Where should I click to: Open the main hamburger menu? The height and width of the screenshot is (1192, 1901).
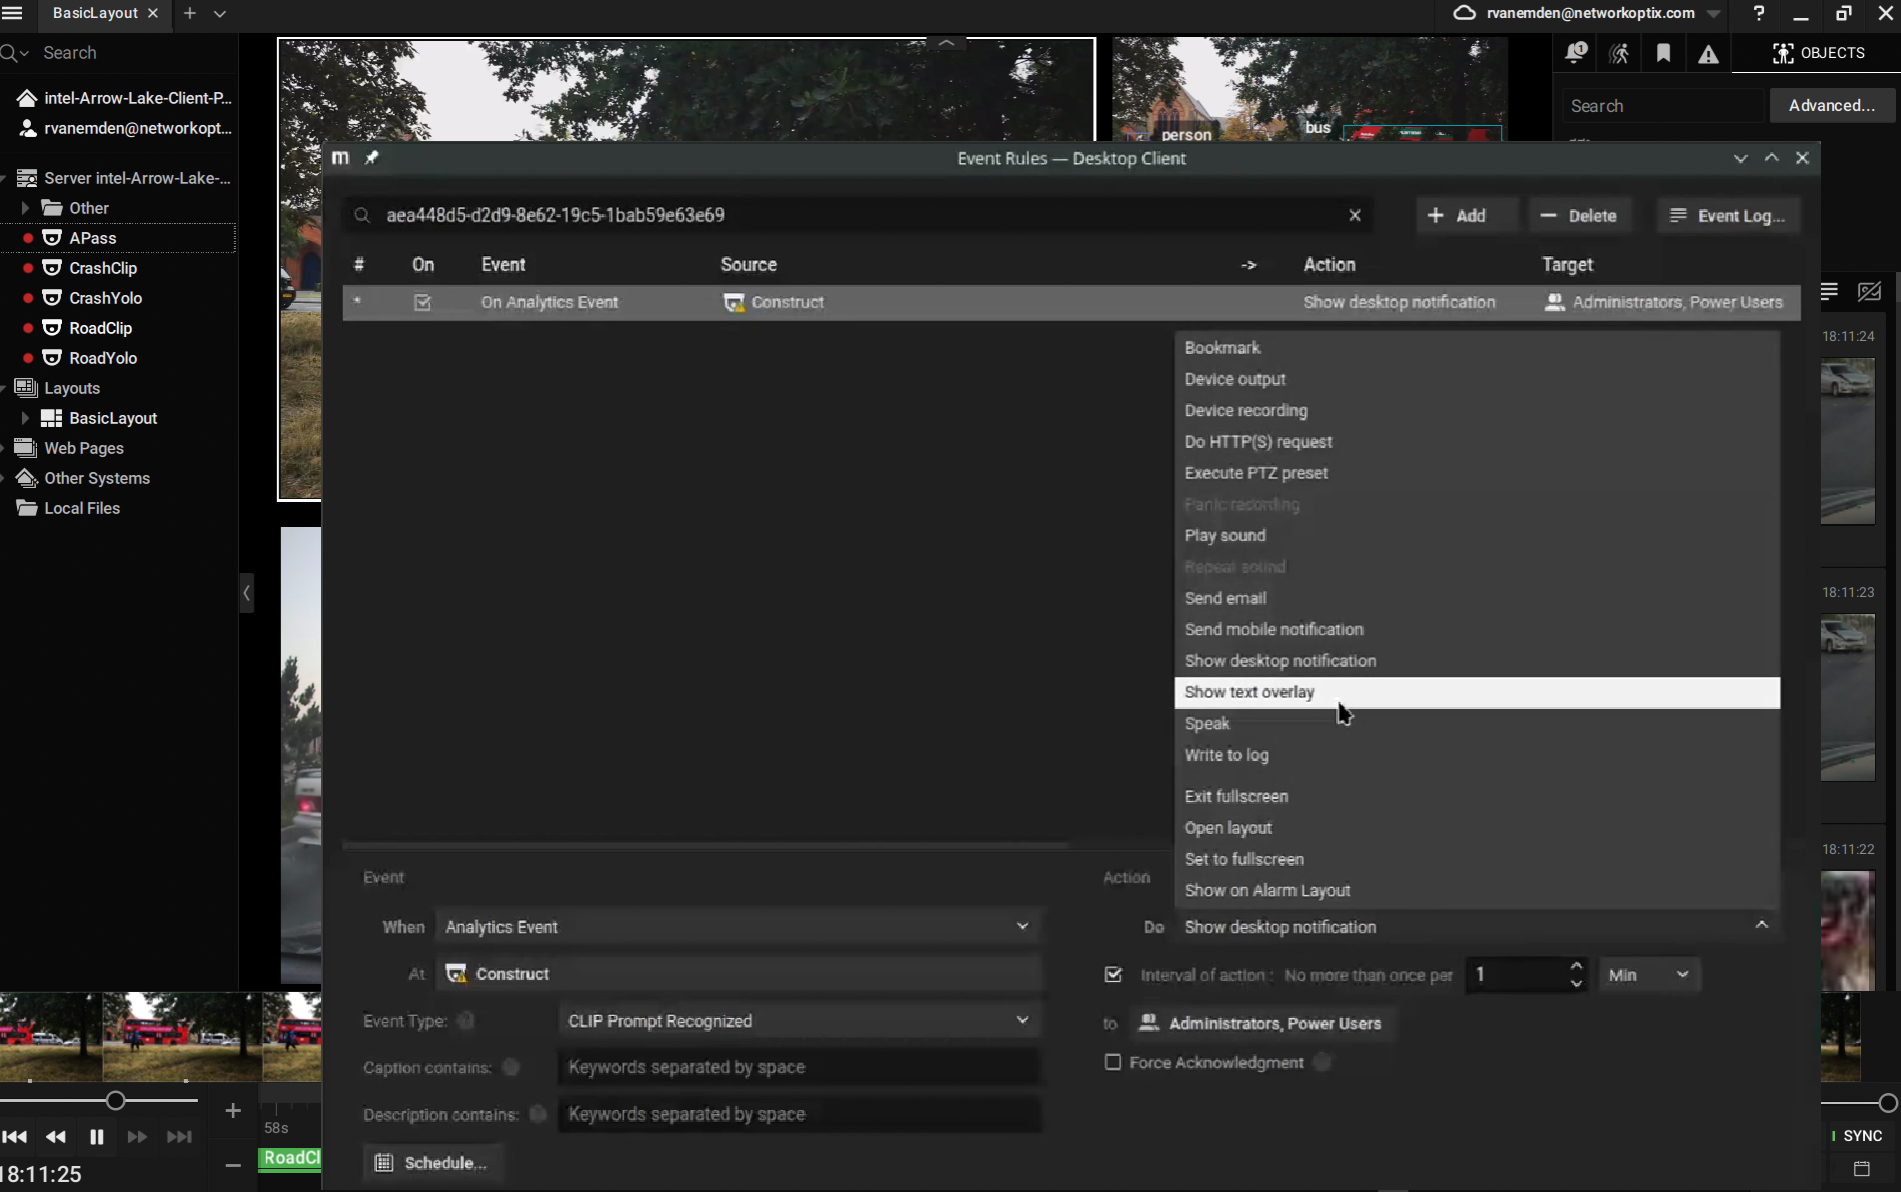(x=13, y=15)
